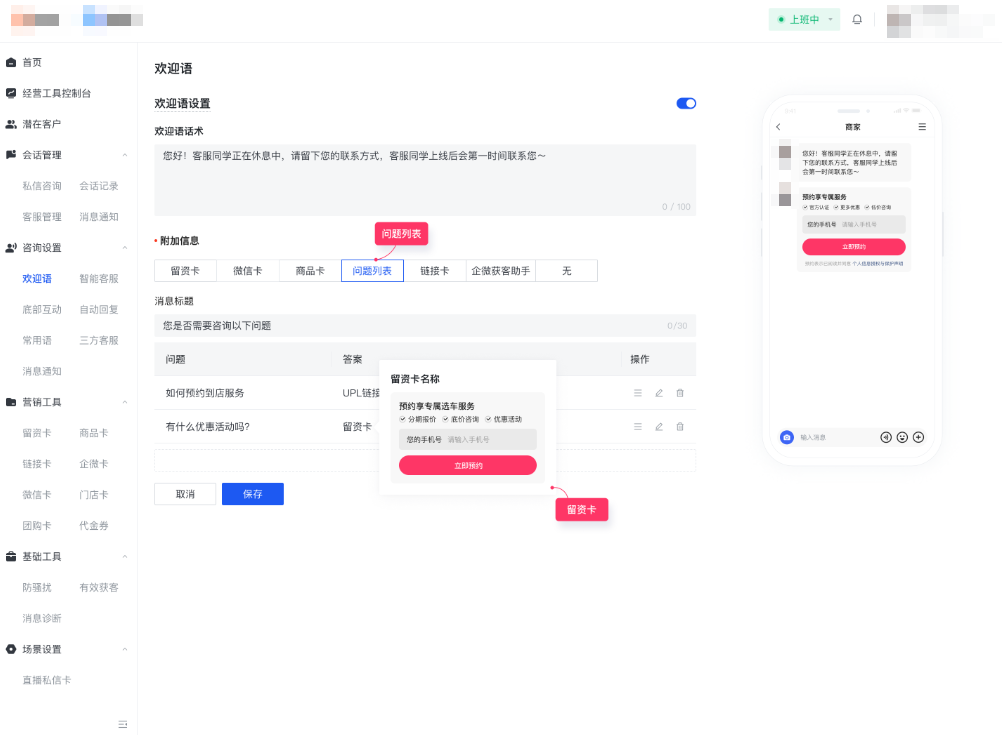This screenshot has width=1002, height=735.
Task: Click the back arrow in the phone preview
Action: pos(779,127)
